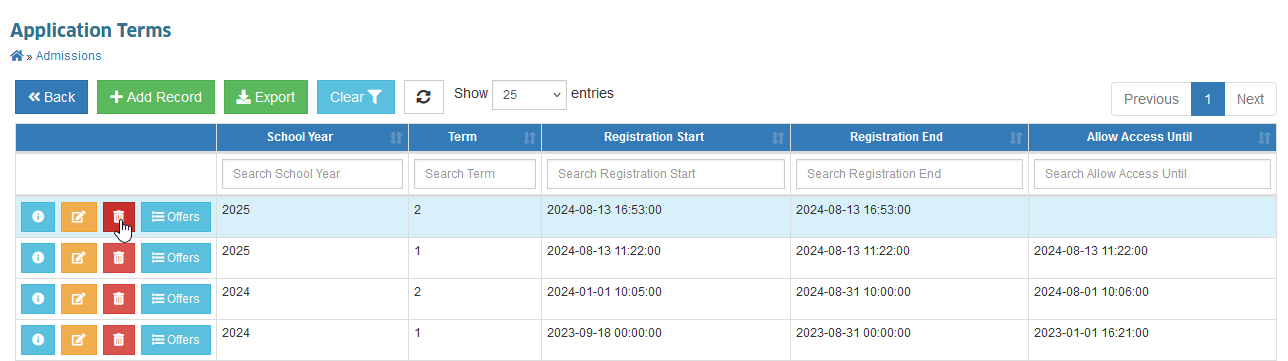Image resolution: width=1288 pixels, height=361 pixels.
Task: View info for 2025 term 2 row
Action: point(38,217)
